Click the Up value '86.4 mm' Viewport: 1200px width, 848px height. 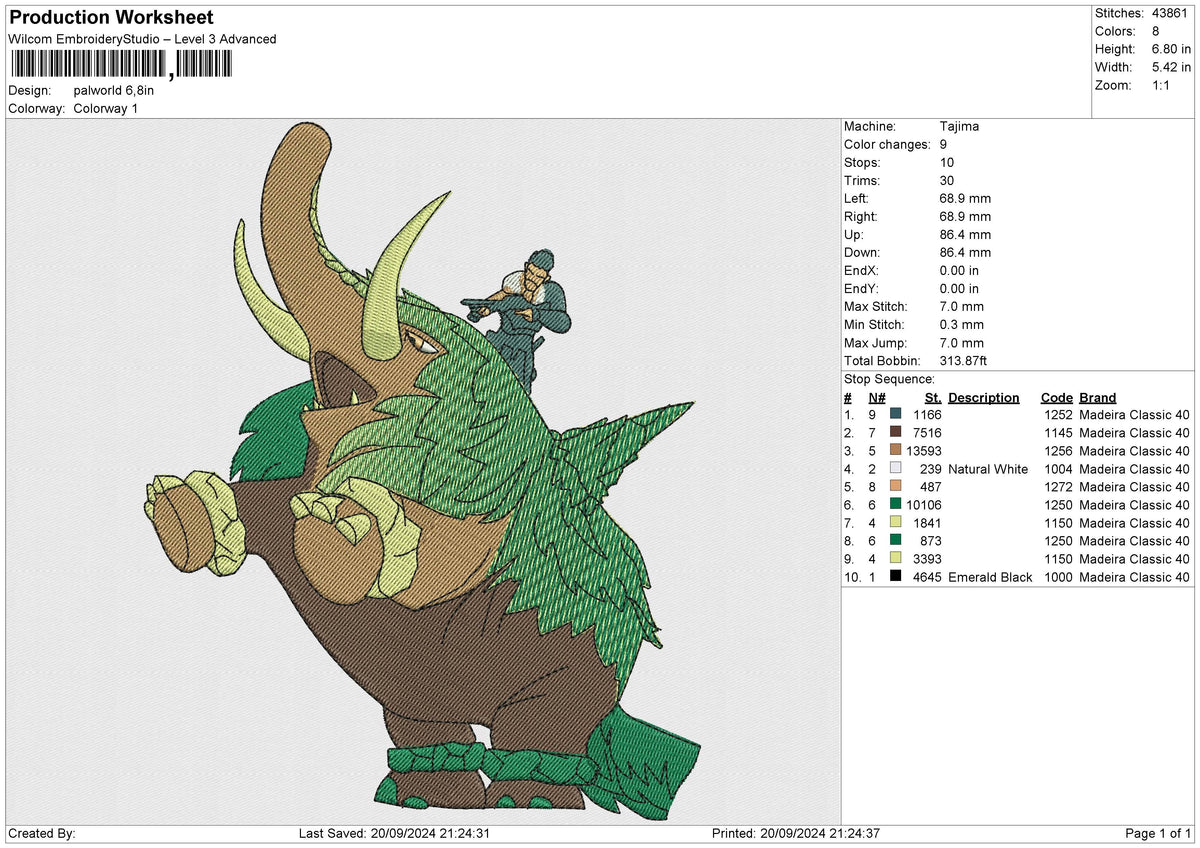pos(965,235)
